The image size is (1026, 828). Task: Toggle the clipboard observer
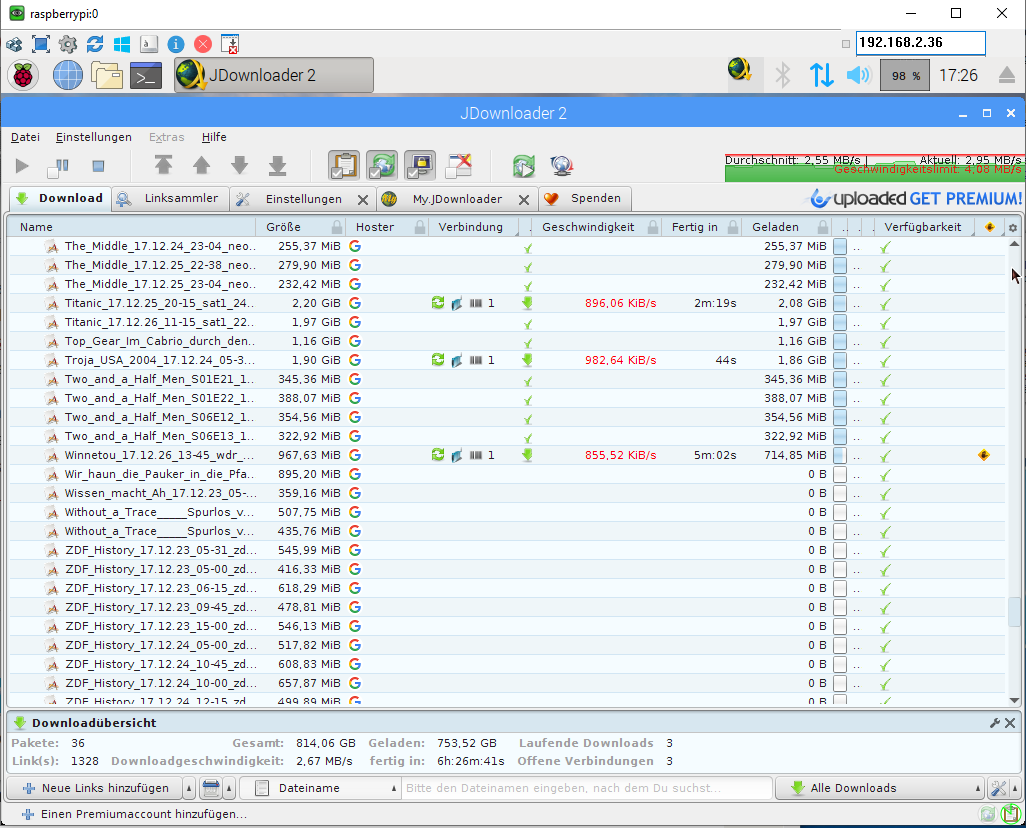tap(344, 166)
